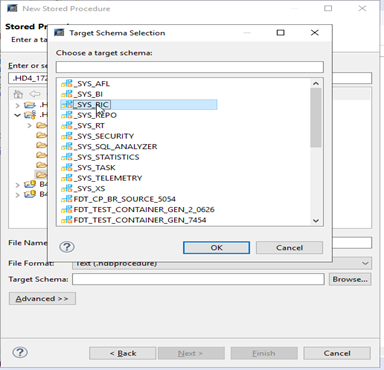This screenshot has width=384, height=370.
Task: Collapse second .H tree node in wizard
Action: pyautogui.click(x=18, y=115)
